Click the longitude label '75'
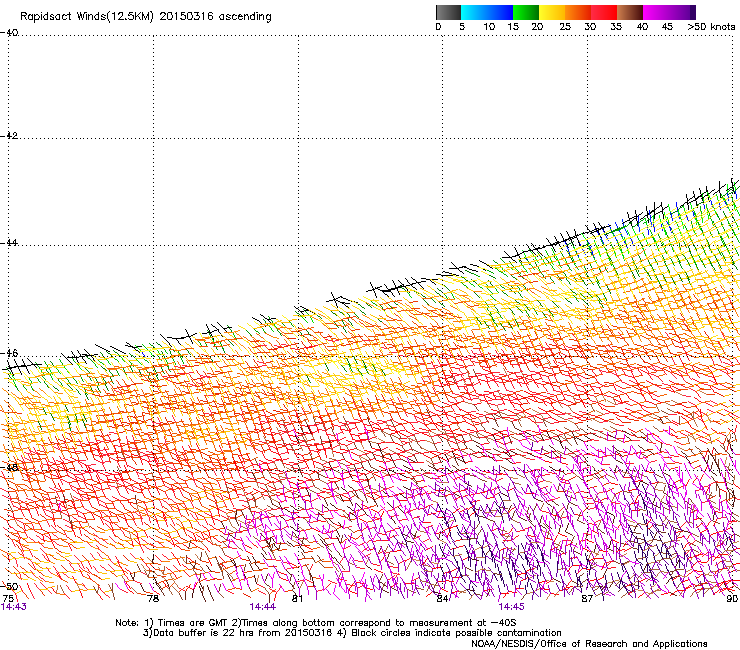 8,599
